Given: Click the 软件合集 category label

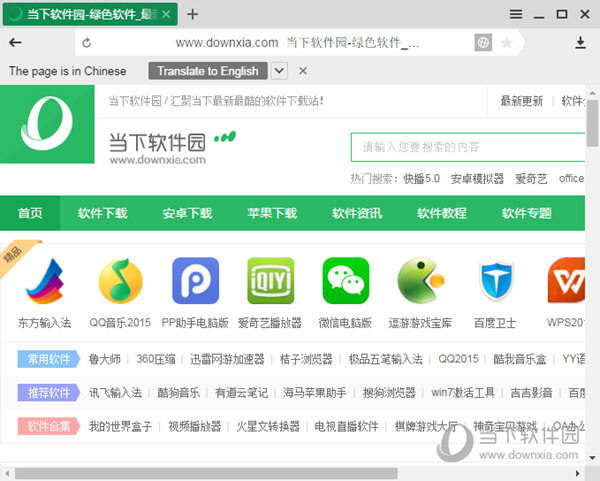Looking at the screenshot, I should click(49, 426).
